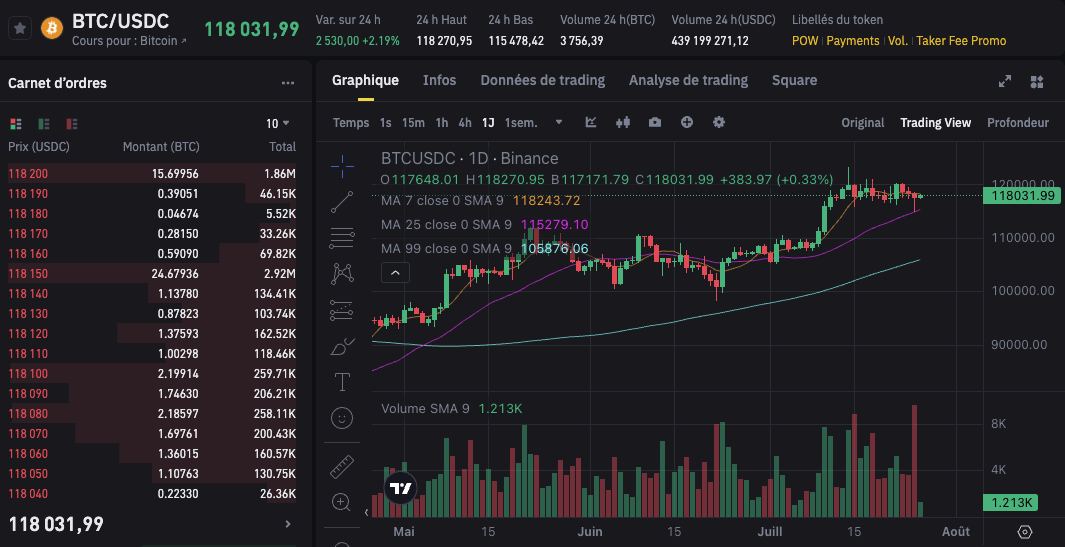Open the Analyse de trading tab
Screen dimensions: 1065x547
pyautogui.click(x=688, y=80)
